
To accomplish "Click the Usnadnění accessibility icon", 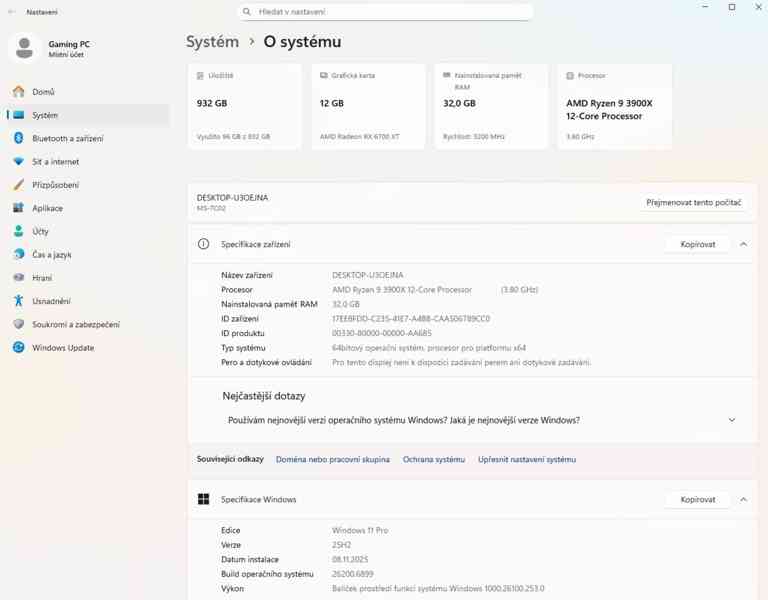I will (19, 301).
